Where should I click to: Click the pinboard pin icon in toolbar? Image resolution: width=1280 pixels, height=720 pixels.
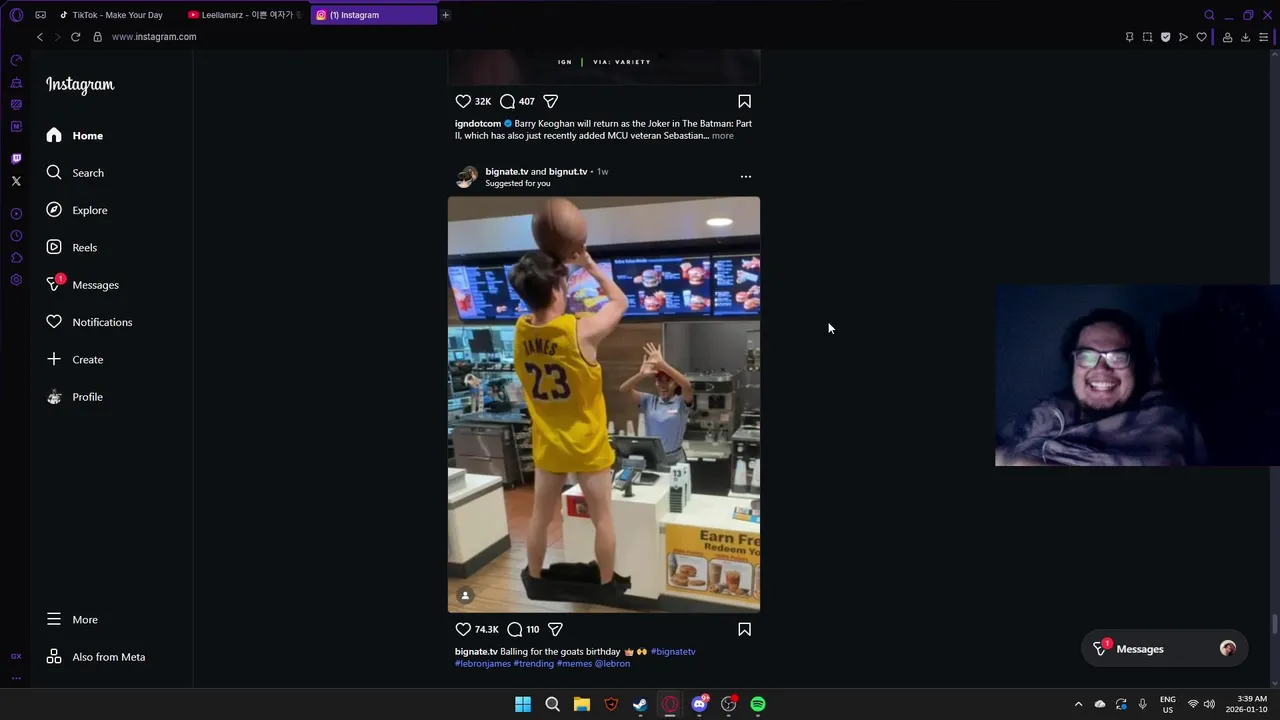(x=1129, y=37)
